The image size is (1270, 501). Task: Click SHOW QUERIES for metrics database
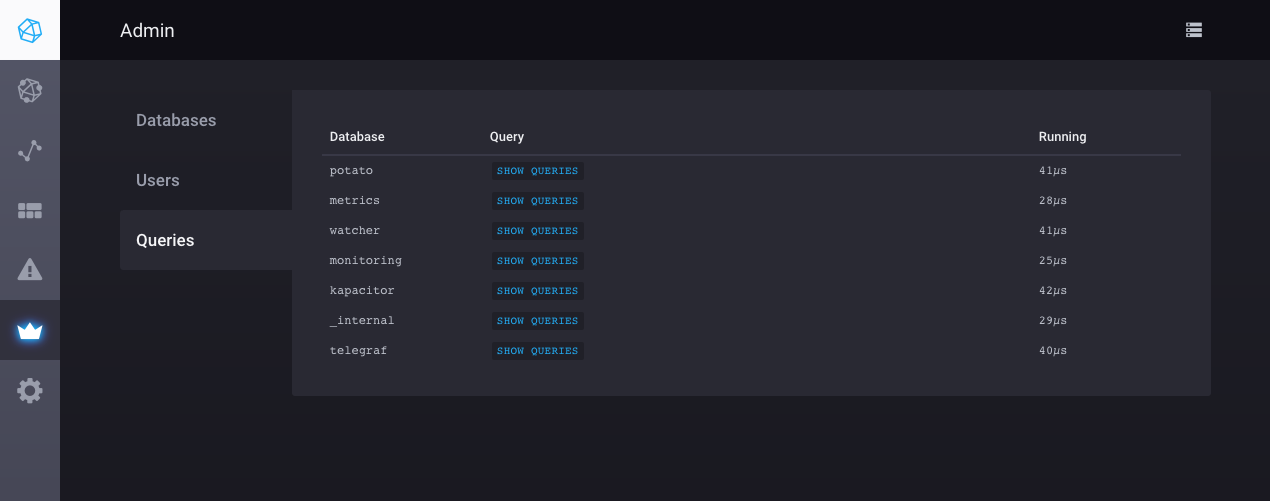click(537, 201)
